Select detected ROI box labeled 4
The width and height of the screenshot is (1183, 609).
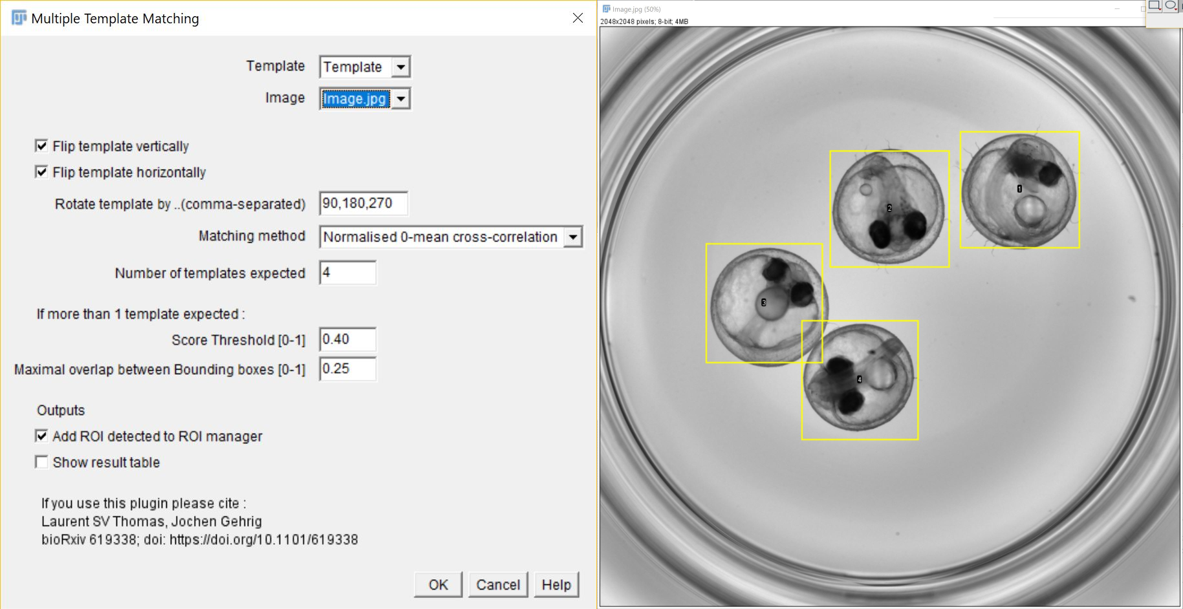click(859, 380)
